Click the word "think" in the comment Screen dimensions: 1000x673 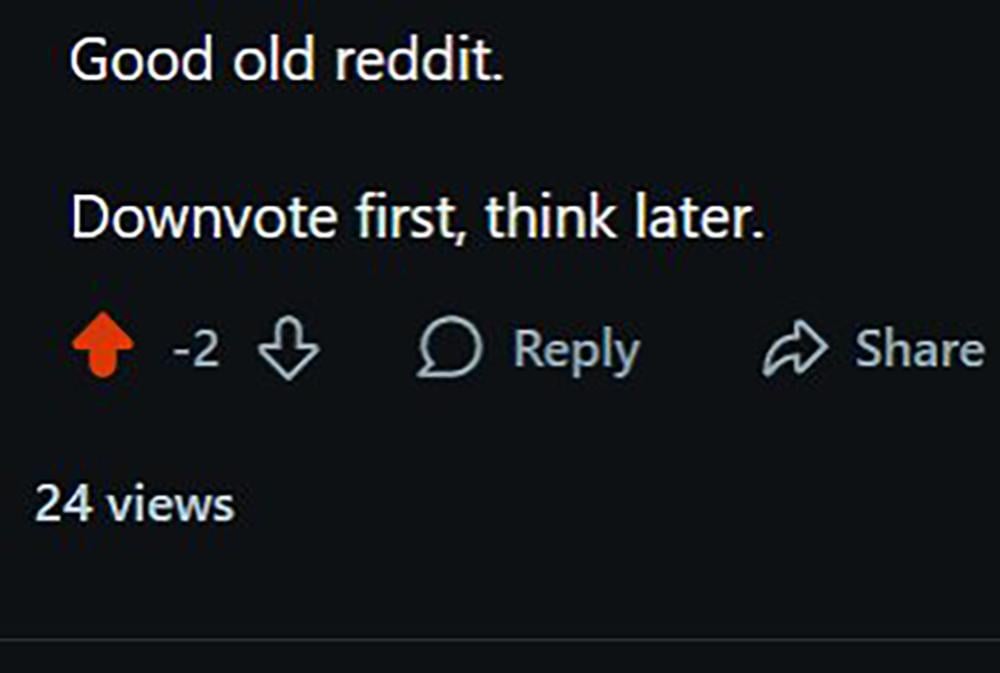[x=549, y=219]
